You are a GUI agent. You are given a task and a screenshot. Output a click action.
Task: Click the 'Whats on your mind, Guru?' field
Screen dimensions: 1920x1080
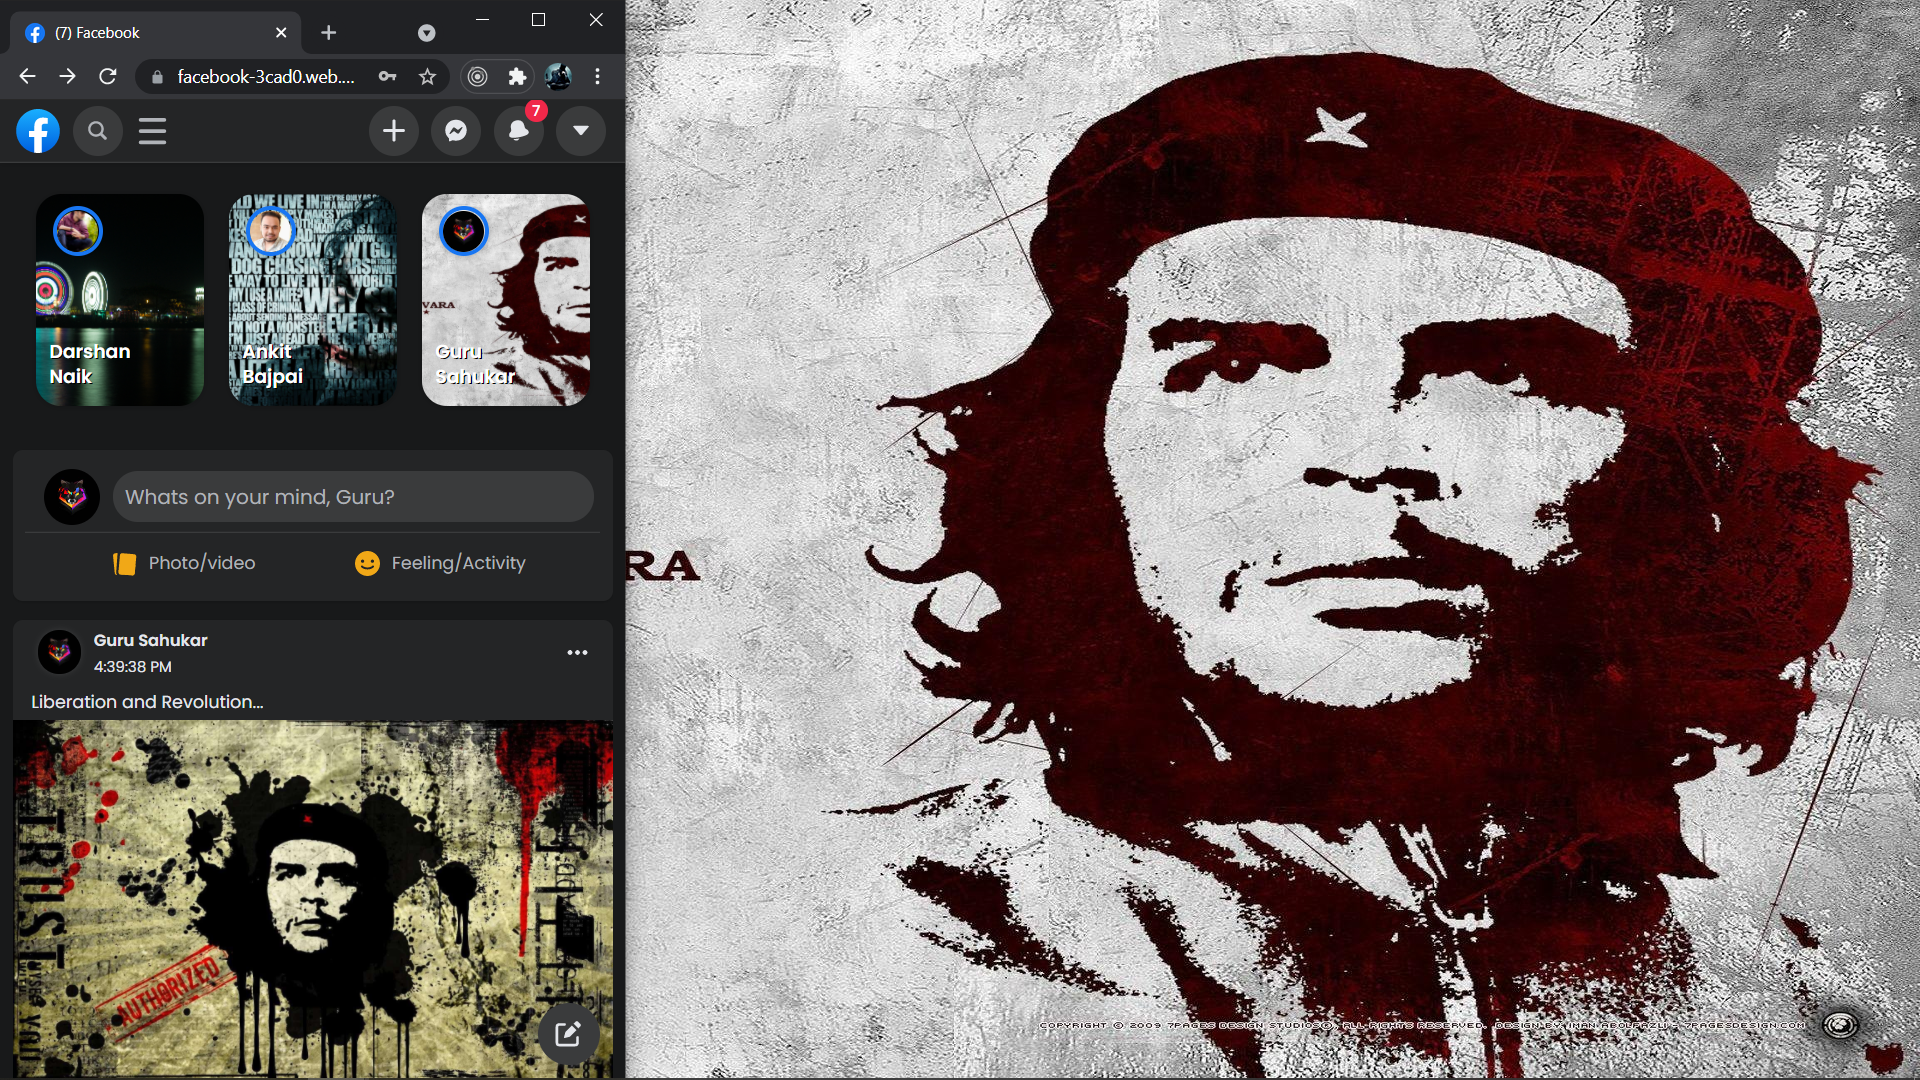coord(353,497)
